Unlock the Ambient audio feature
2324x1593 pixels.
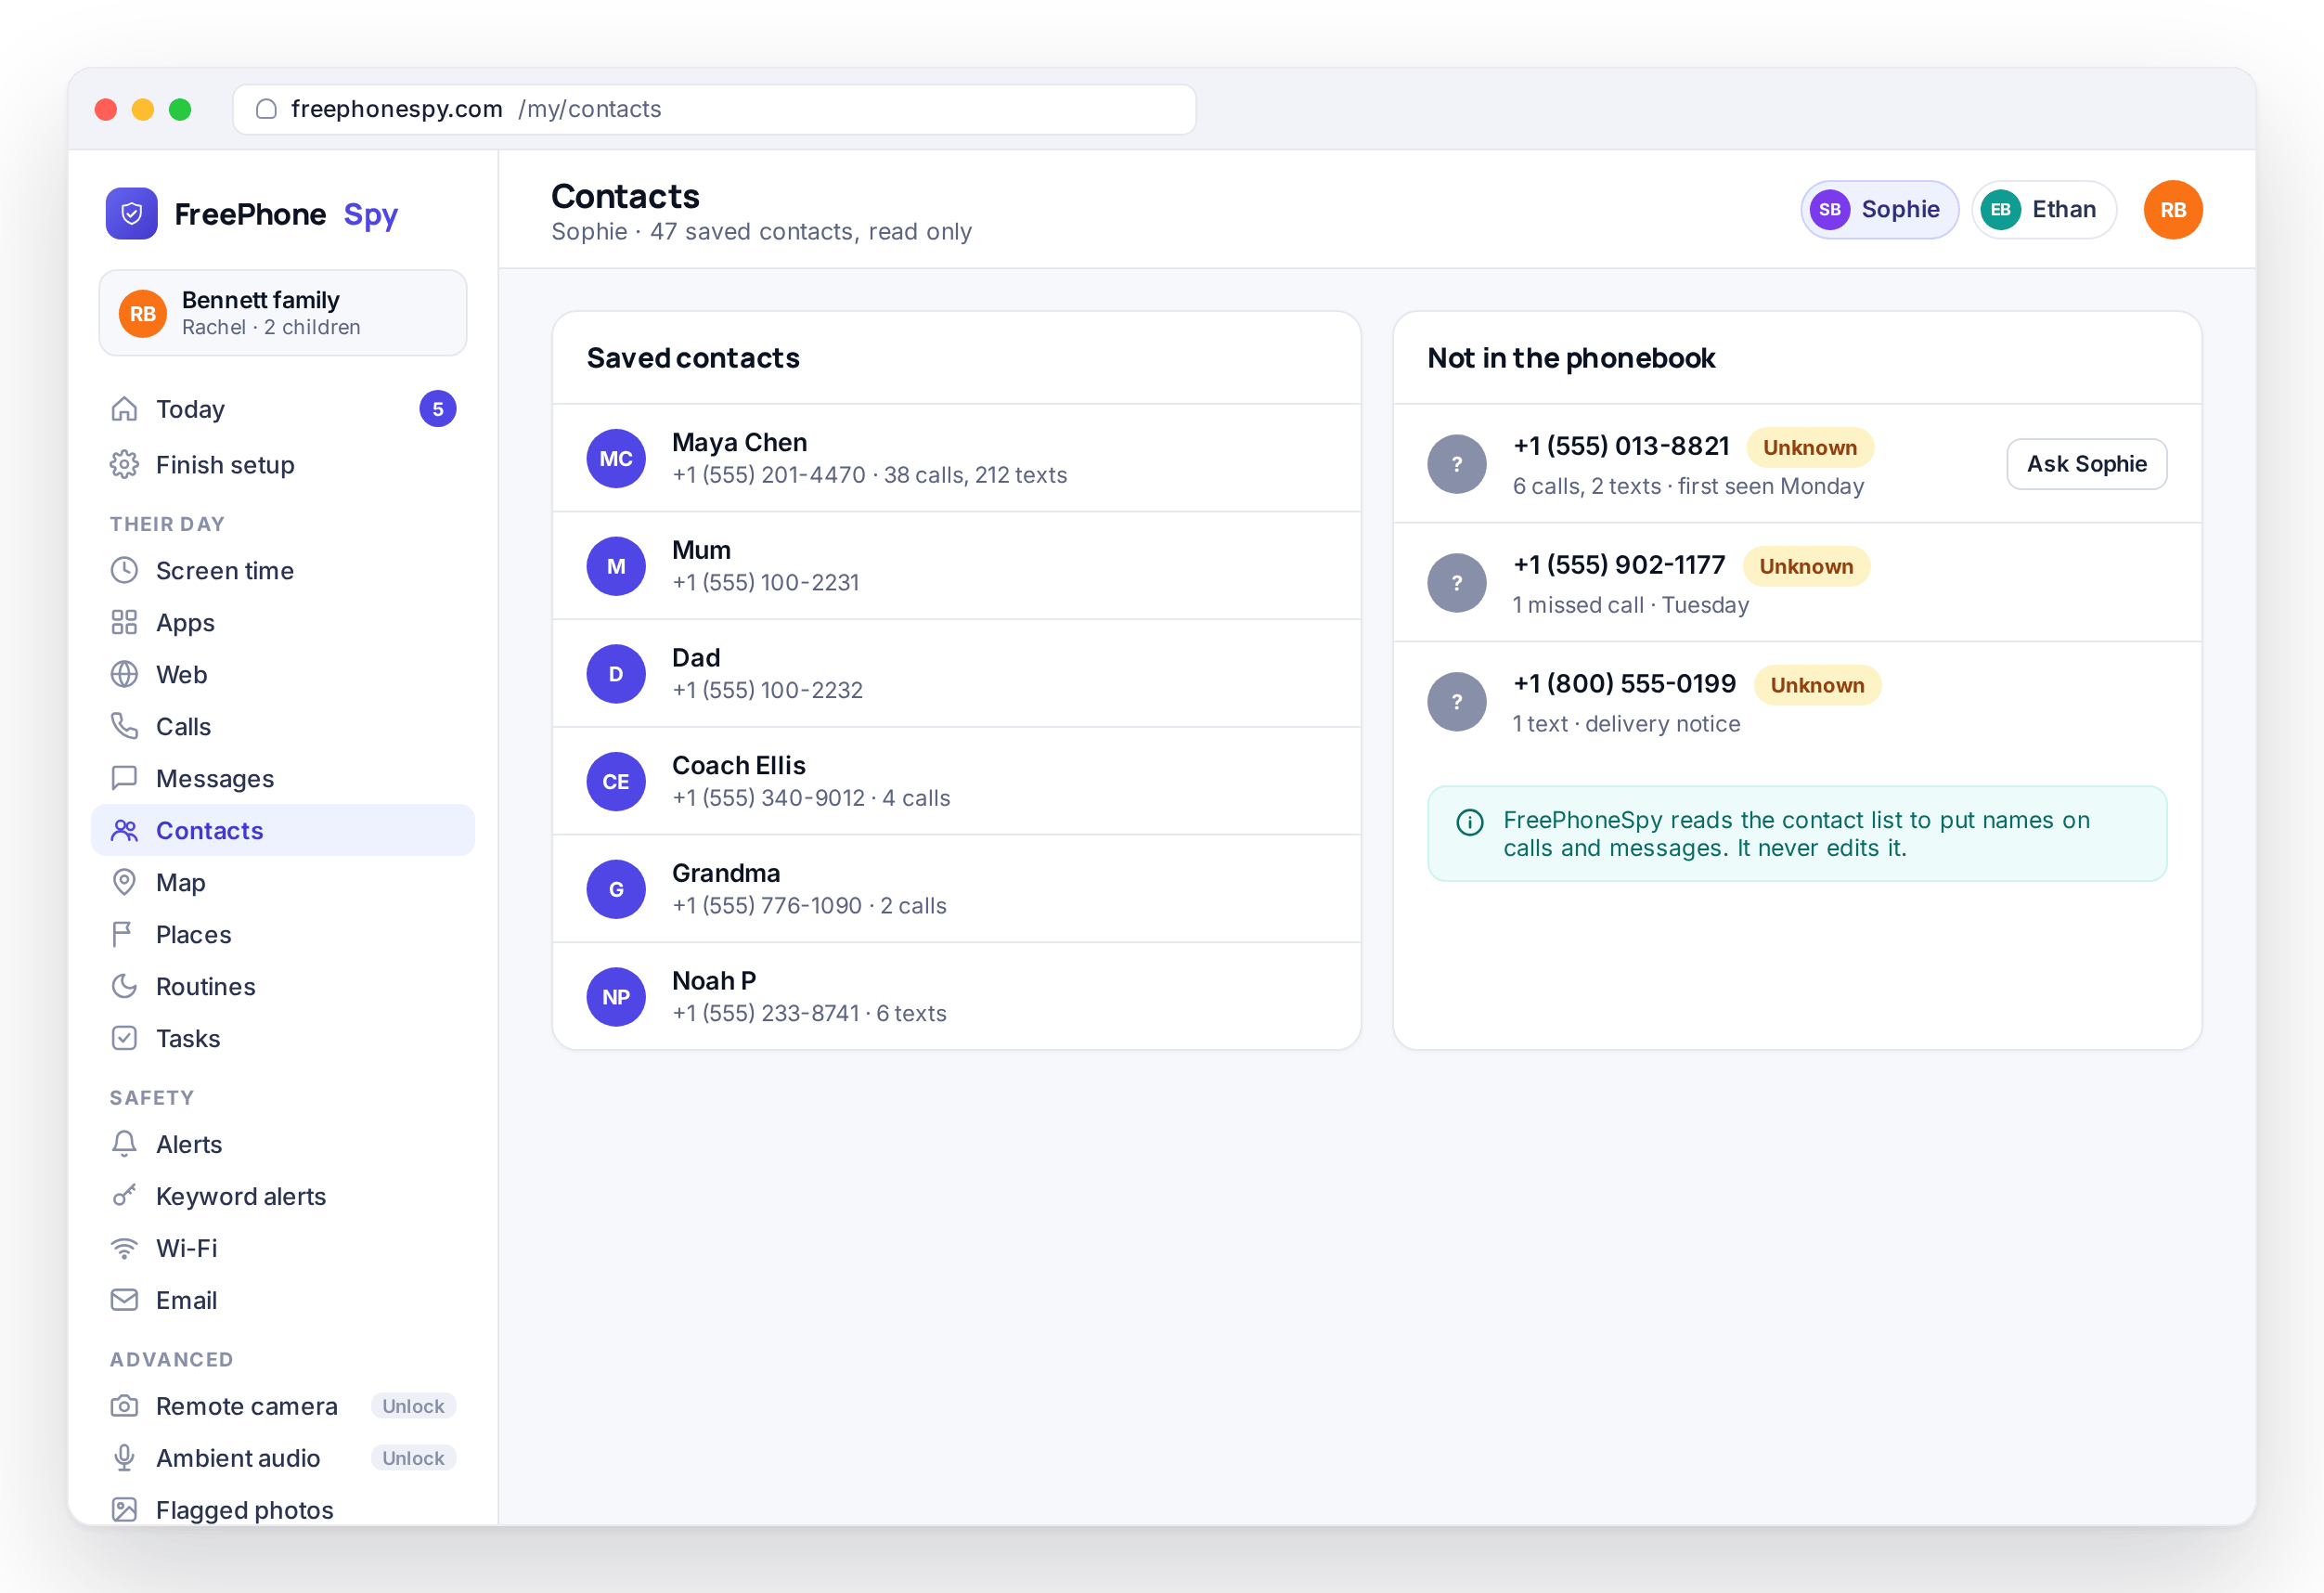413,1459
